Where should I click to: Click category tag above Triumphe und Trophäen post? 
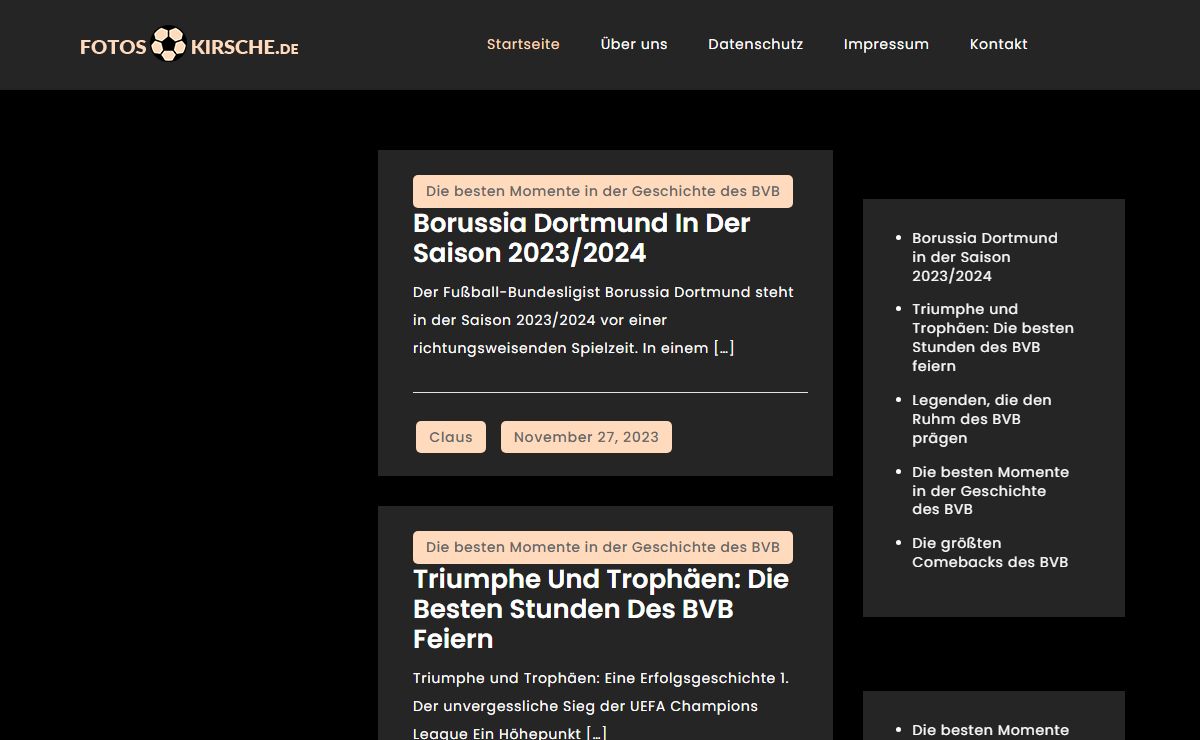tap(603, 547)
